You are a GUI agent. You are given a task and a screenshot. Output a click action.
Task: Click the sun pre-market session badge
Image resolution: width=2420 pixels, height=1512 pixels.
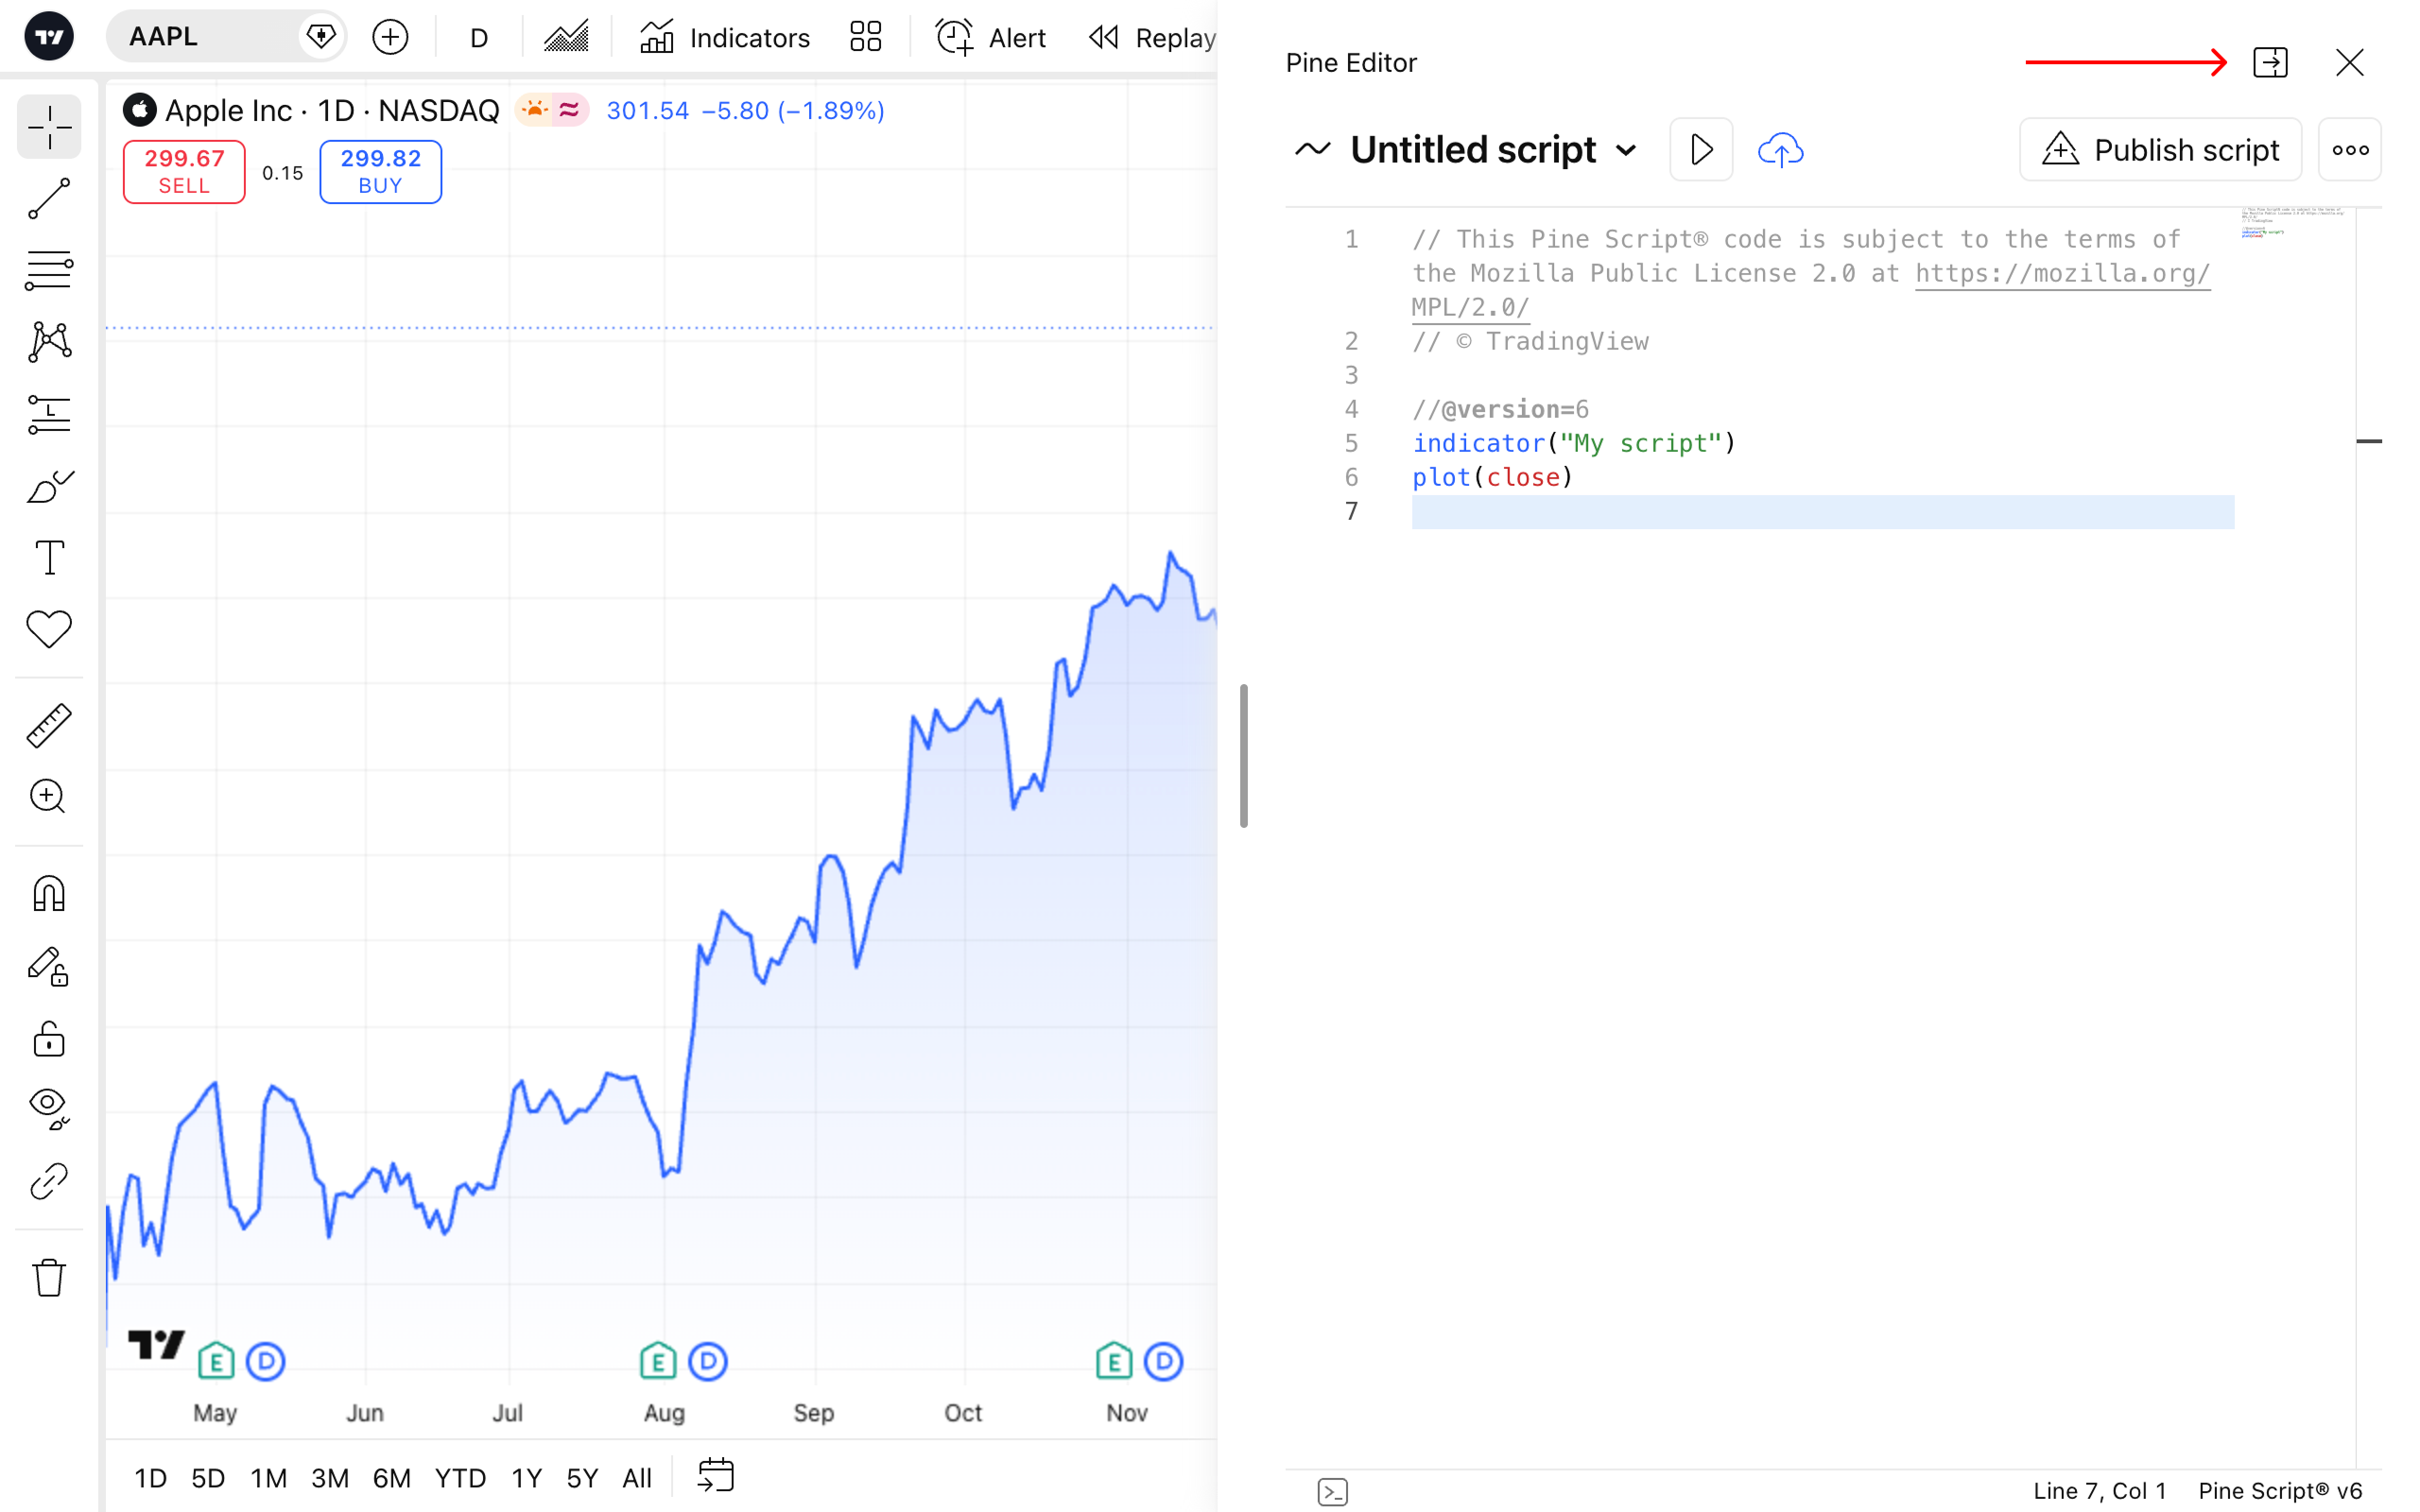tap(535, 110)
